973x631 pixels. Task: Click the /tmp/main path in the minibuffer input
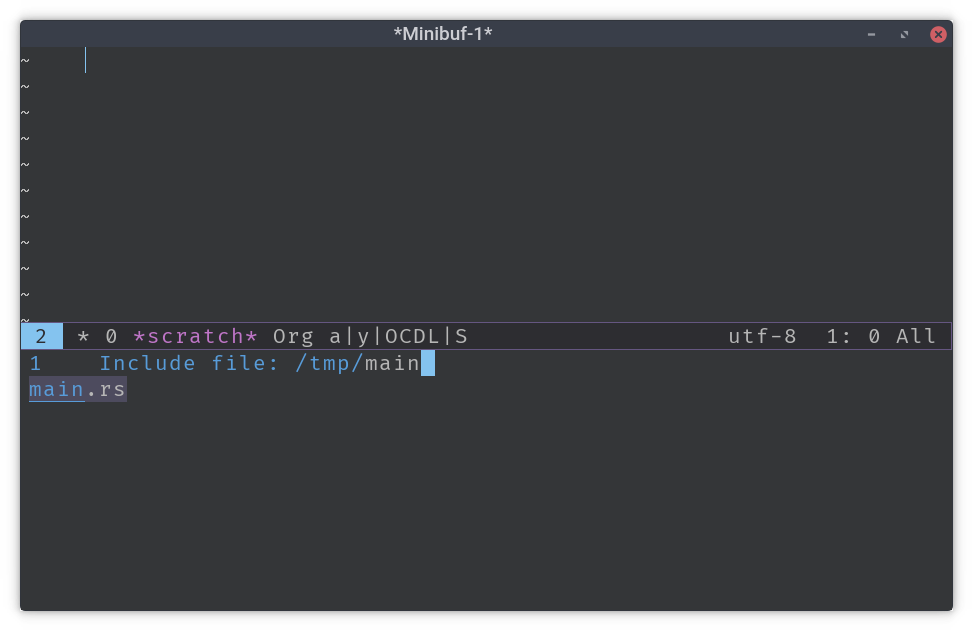[356, 363]
